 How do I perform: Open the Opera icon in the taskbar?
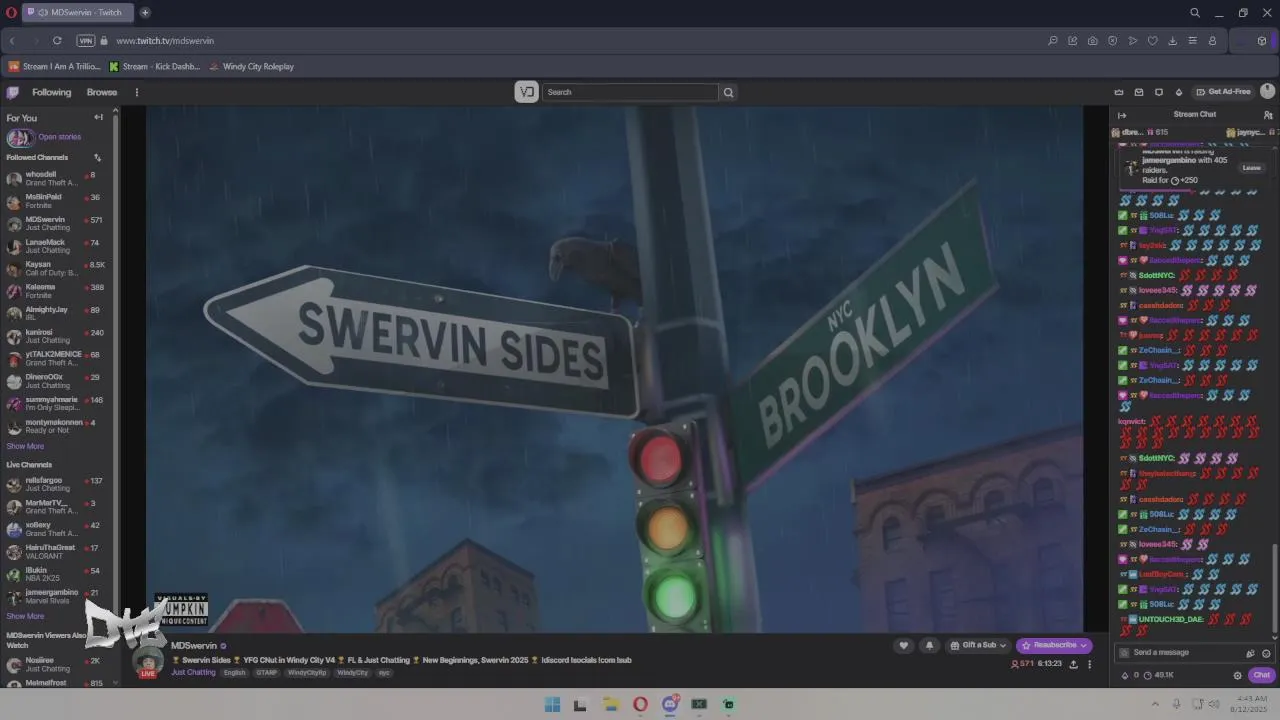pos(640,704)
